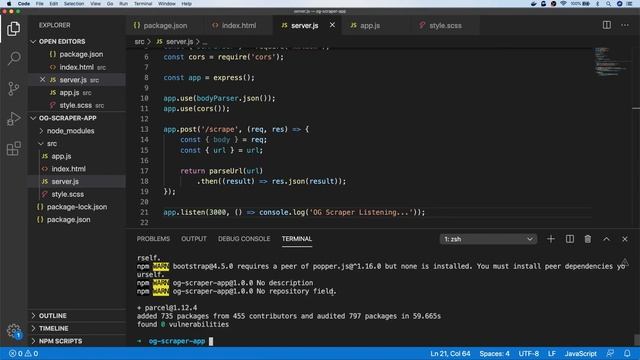Open index.html in Open Editors list
This screenshot has height=360, width=640.
(76, 67)
